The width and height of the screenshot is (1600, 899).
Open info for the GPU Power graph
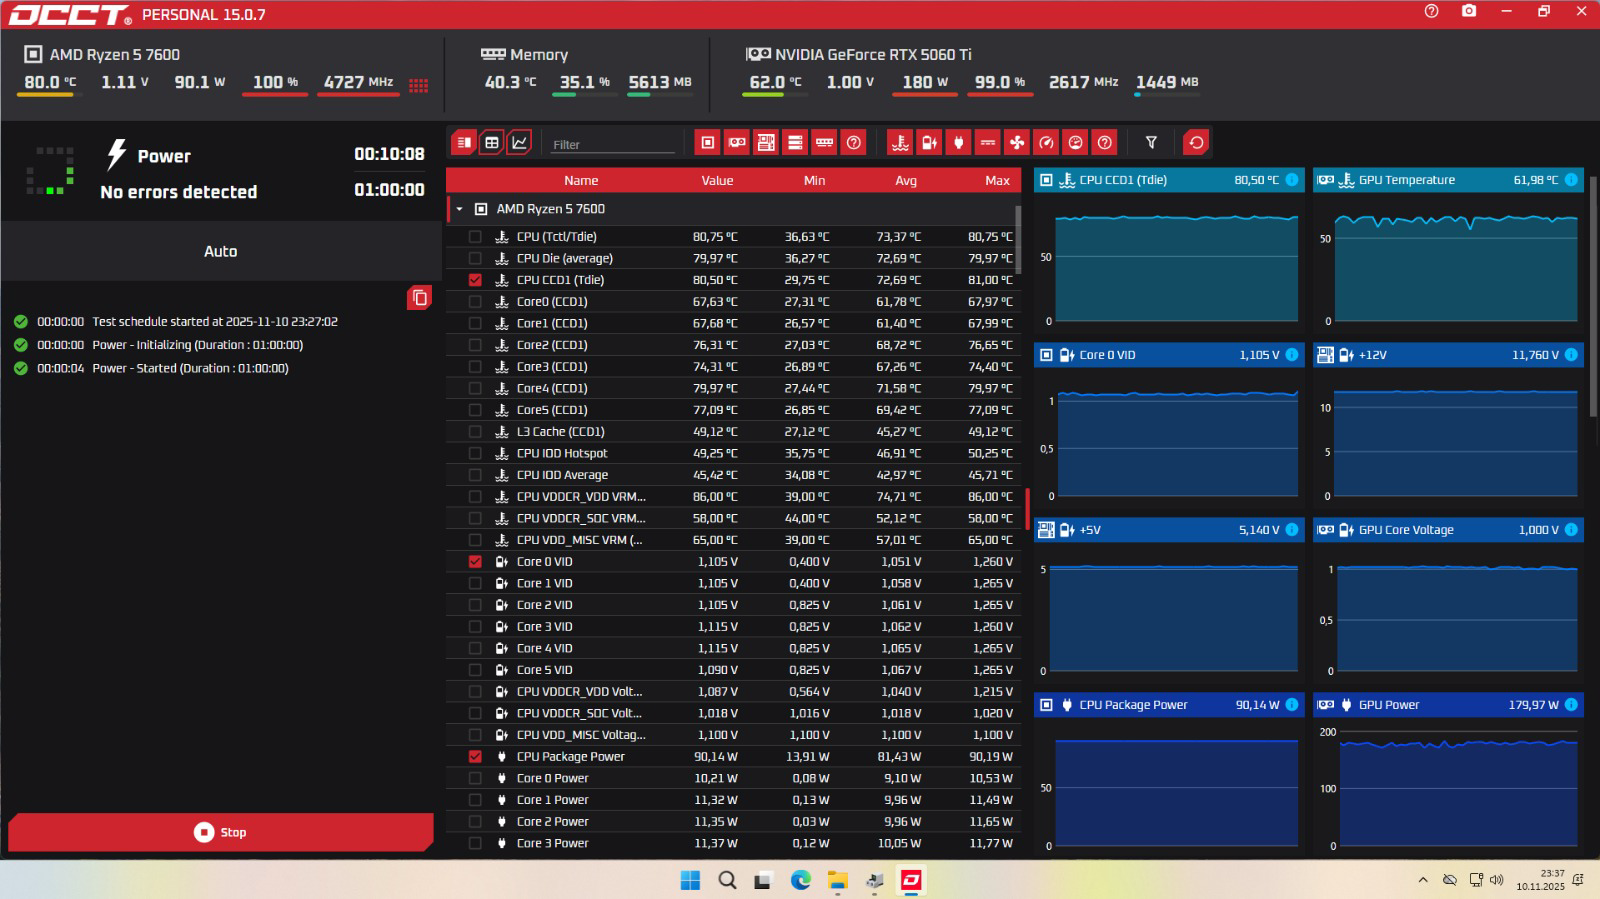pos(1571,705)
